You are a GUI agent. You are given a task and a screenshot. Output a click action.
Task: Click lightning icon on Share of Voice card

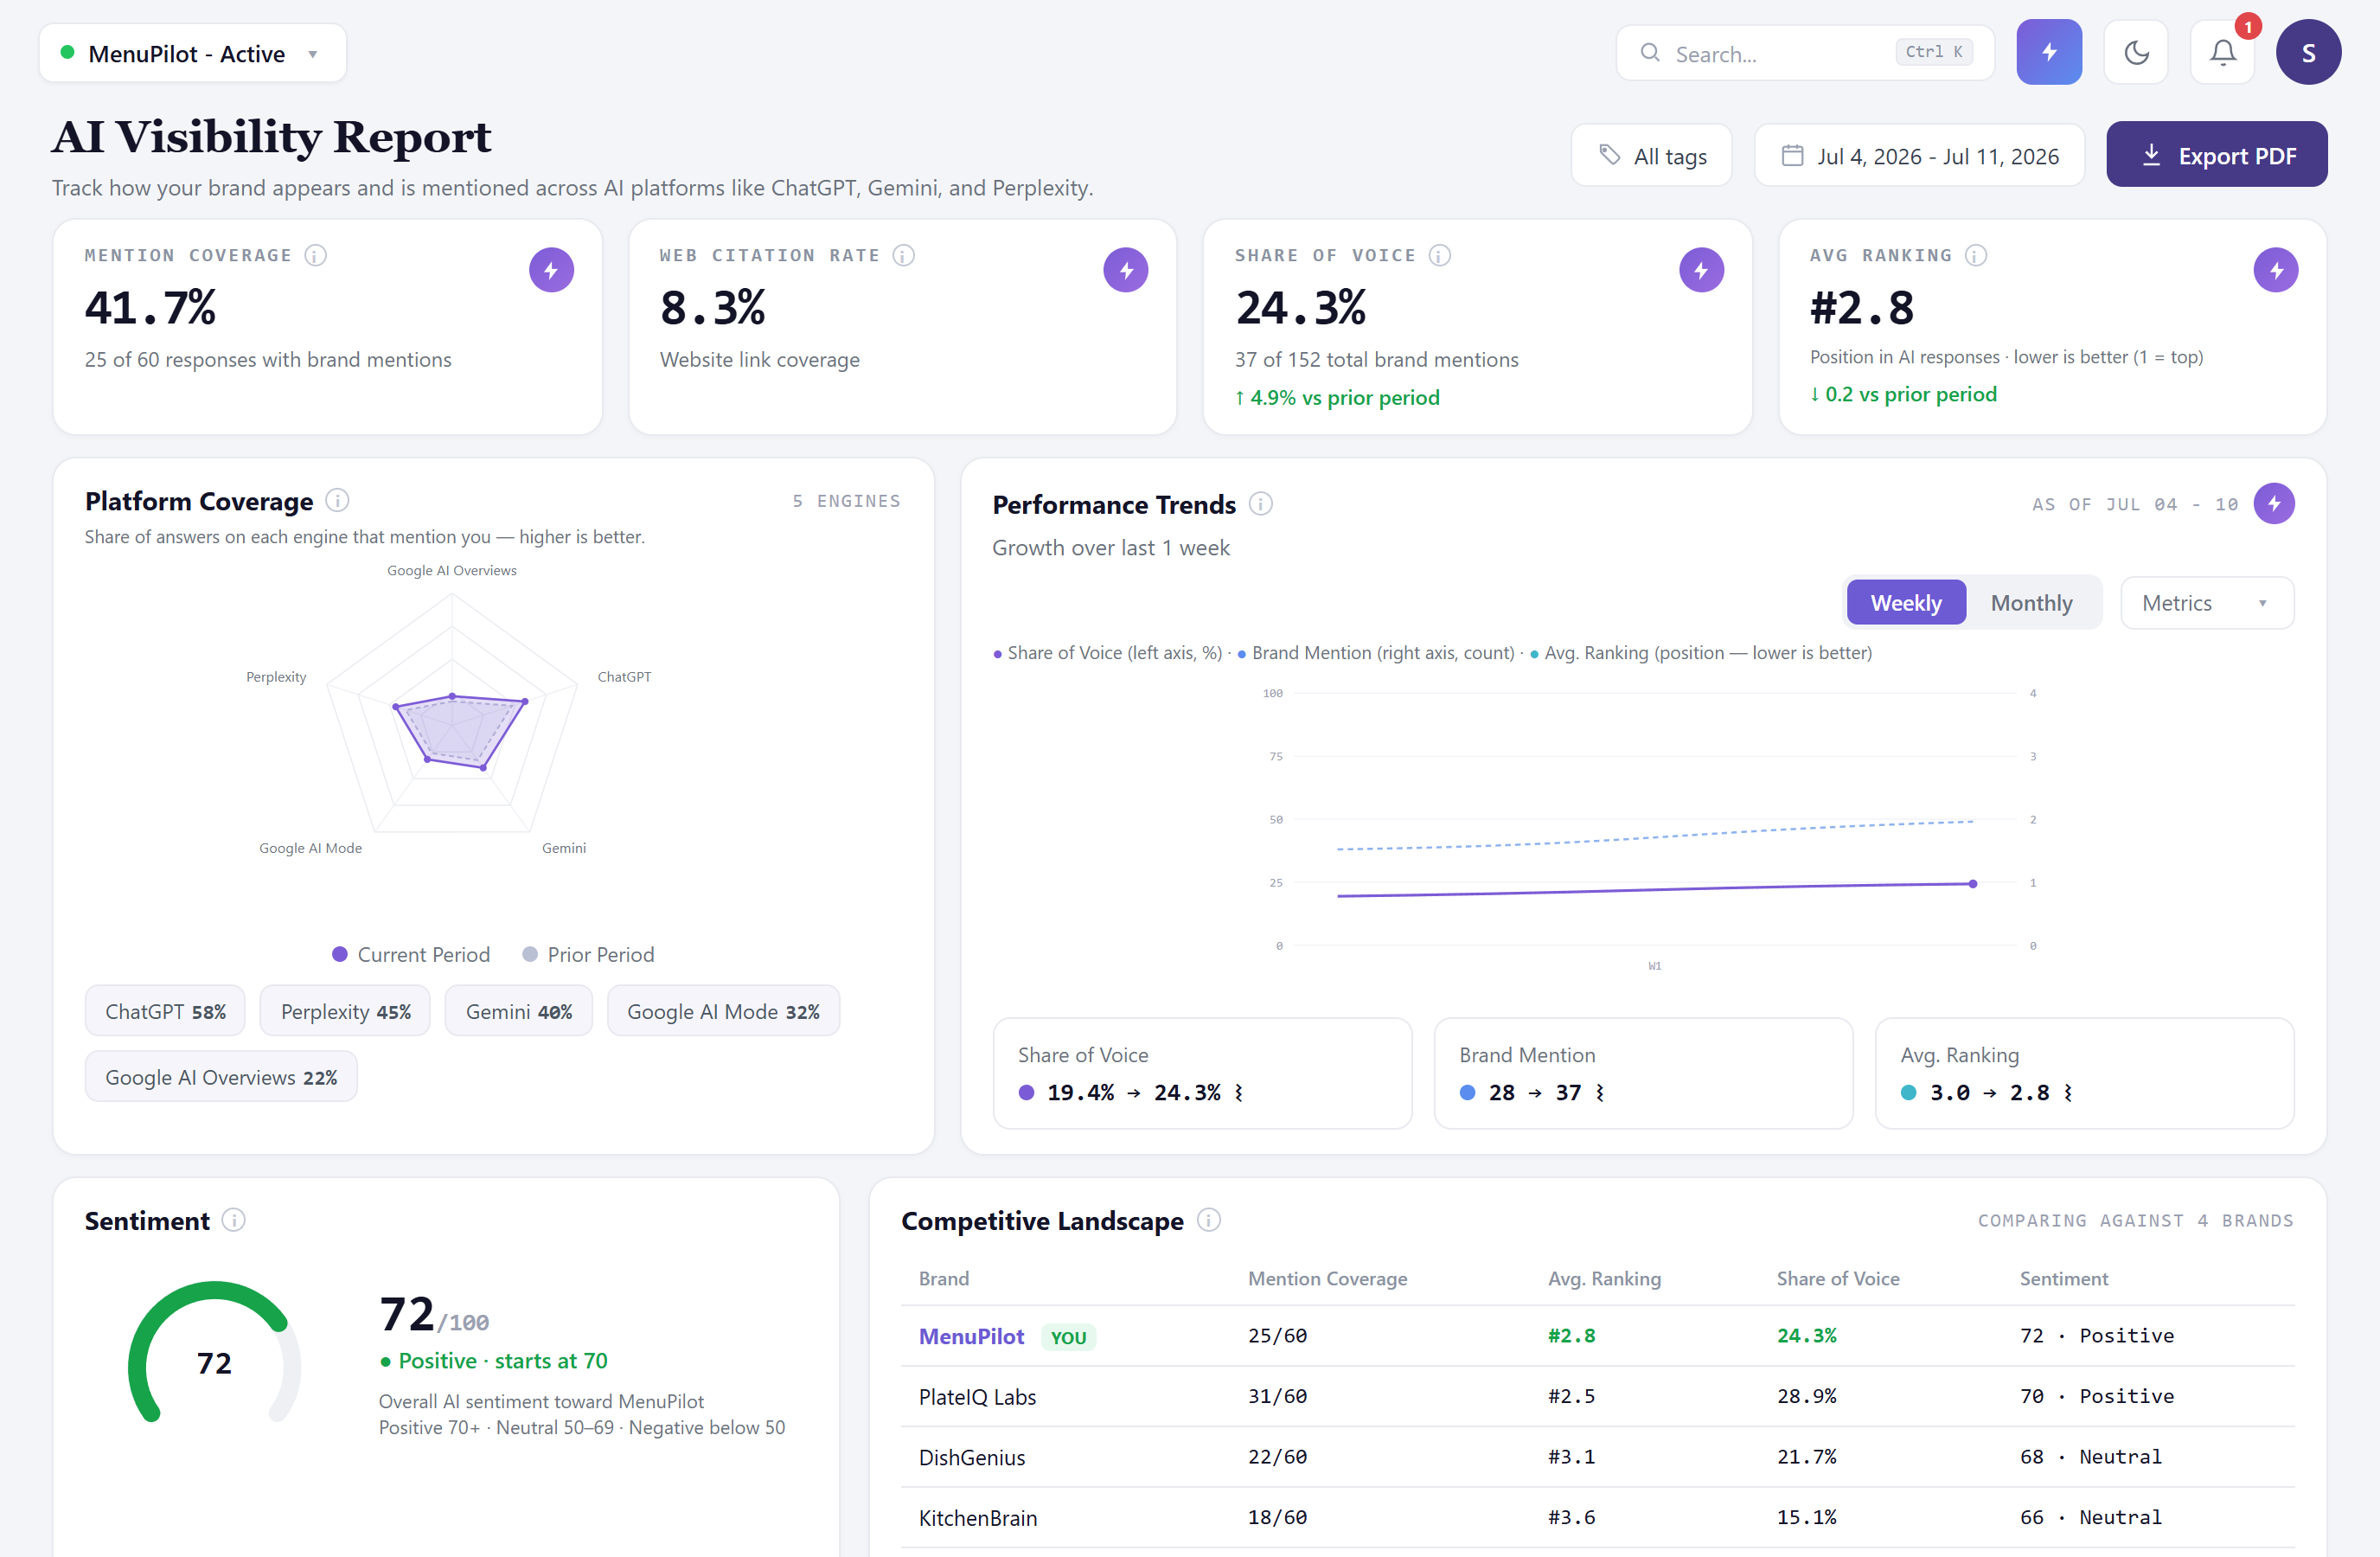[x=1701, y=270]
